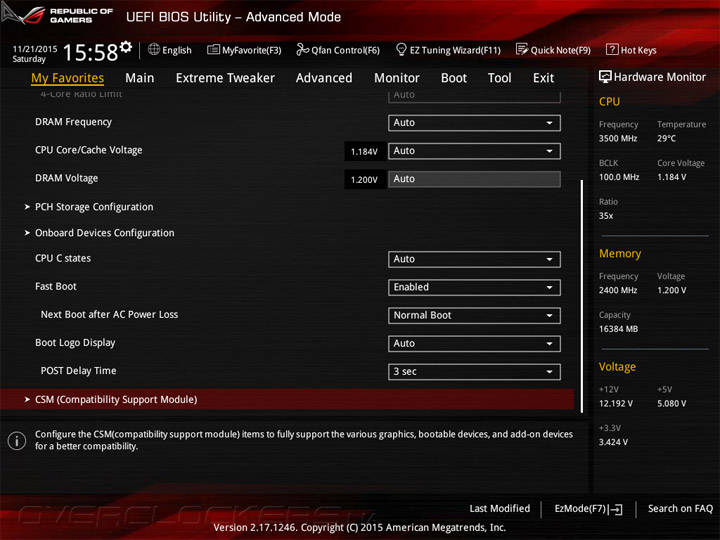Open settings via gear icon by clock
The image size is (720, 540).
pos(126,46)
